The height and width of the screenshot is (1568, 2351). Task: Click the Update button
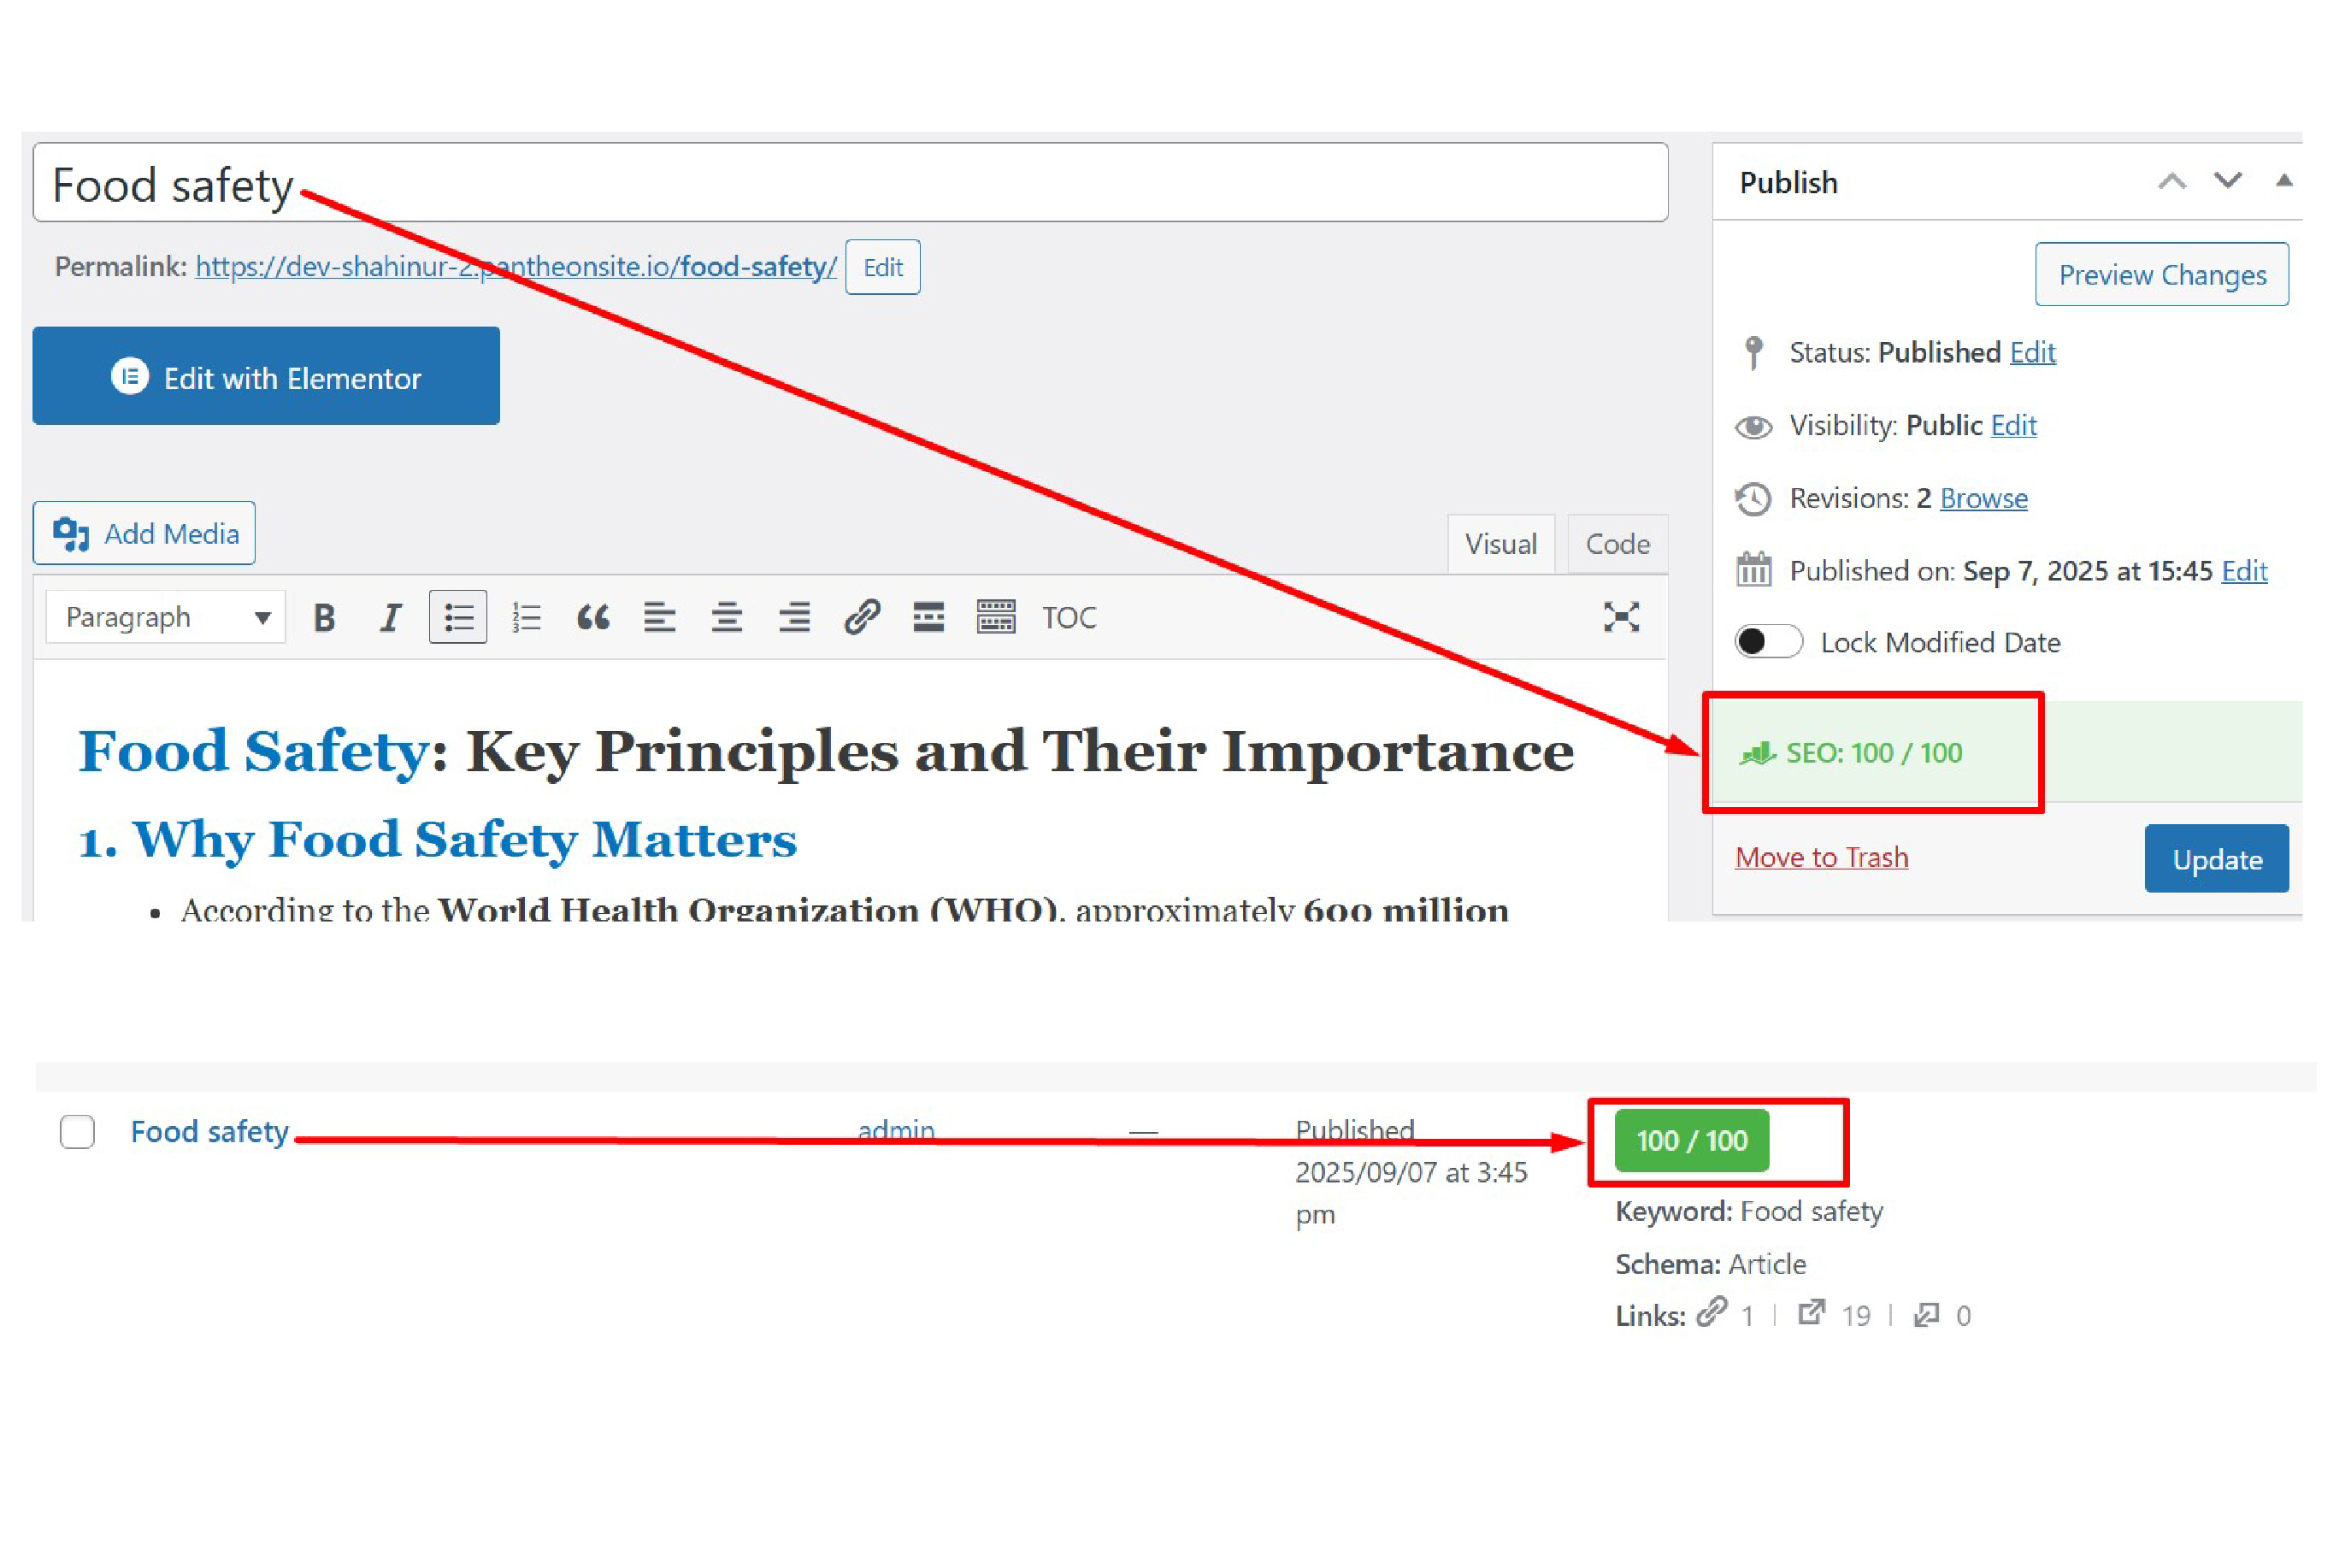click(x=2216, y=859)
